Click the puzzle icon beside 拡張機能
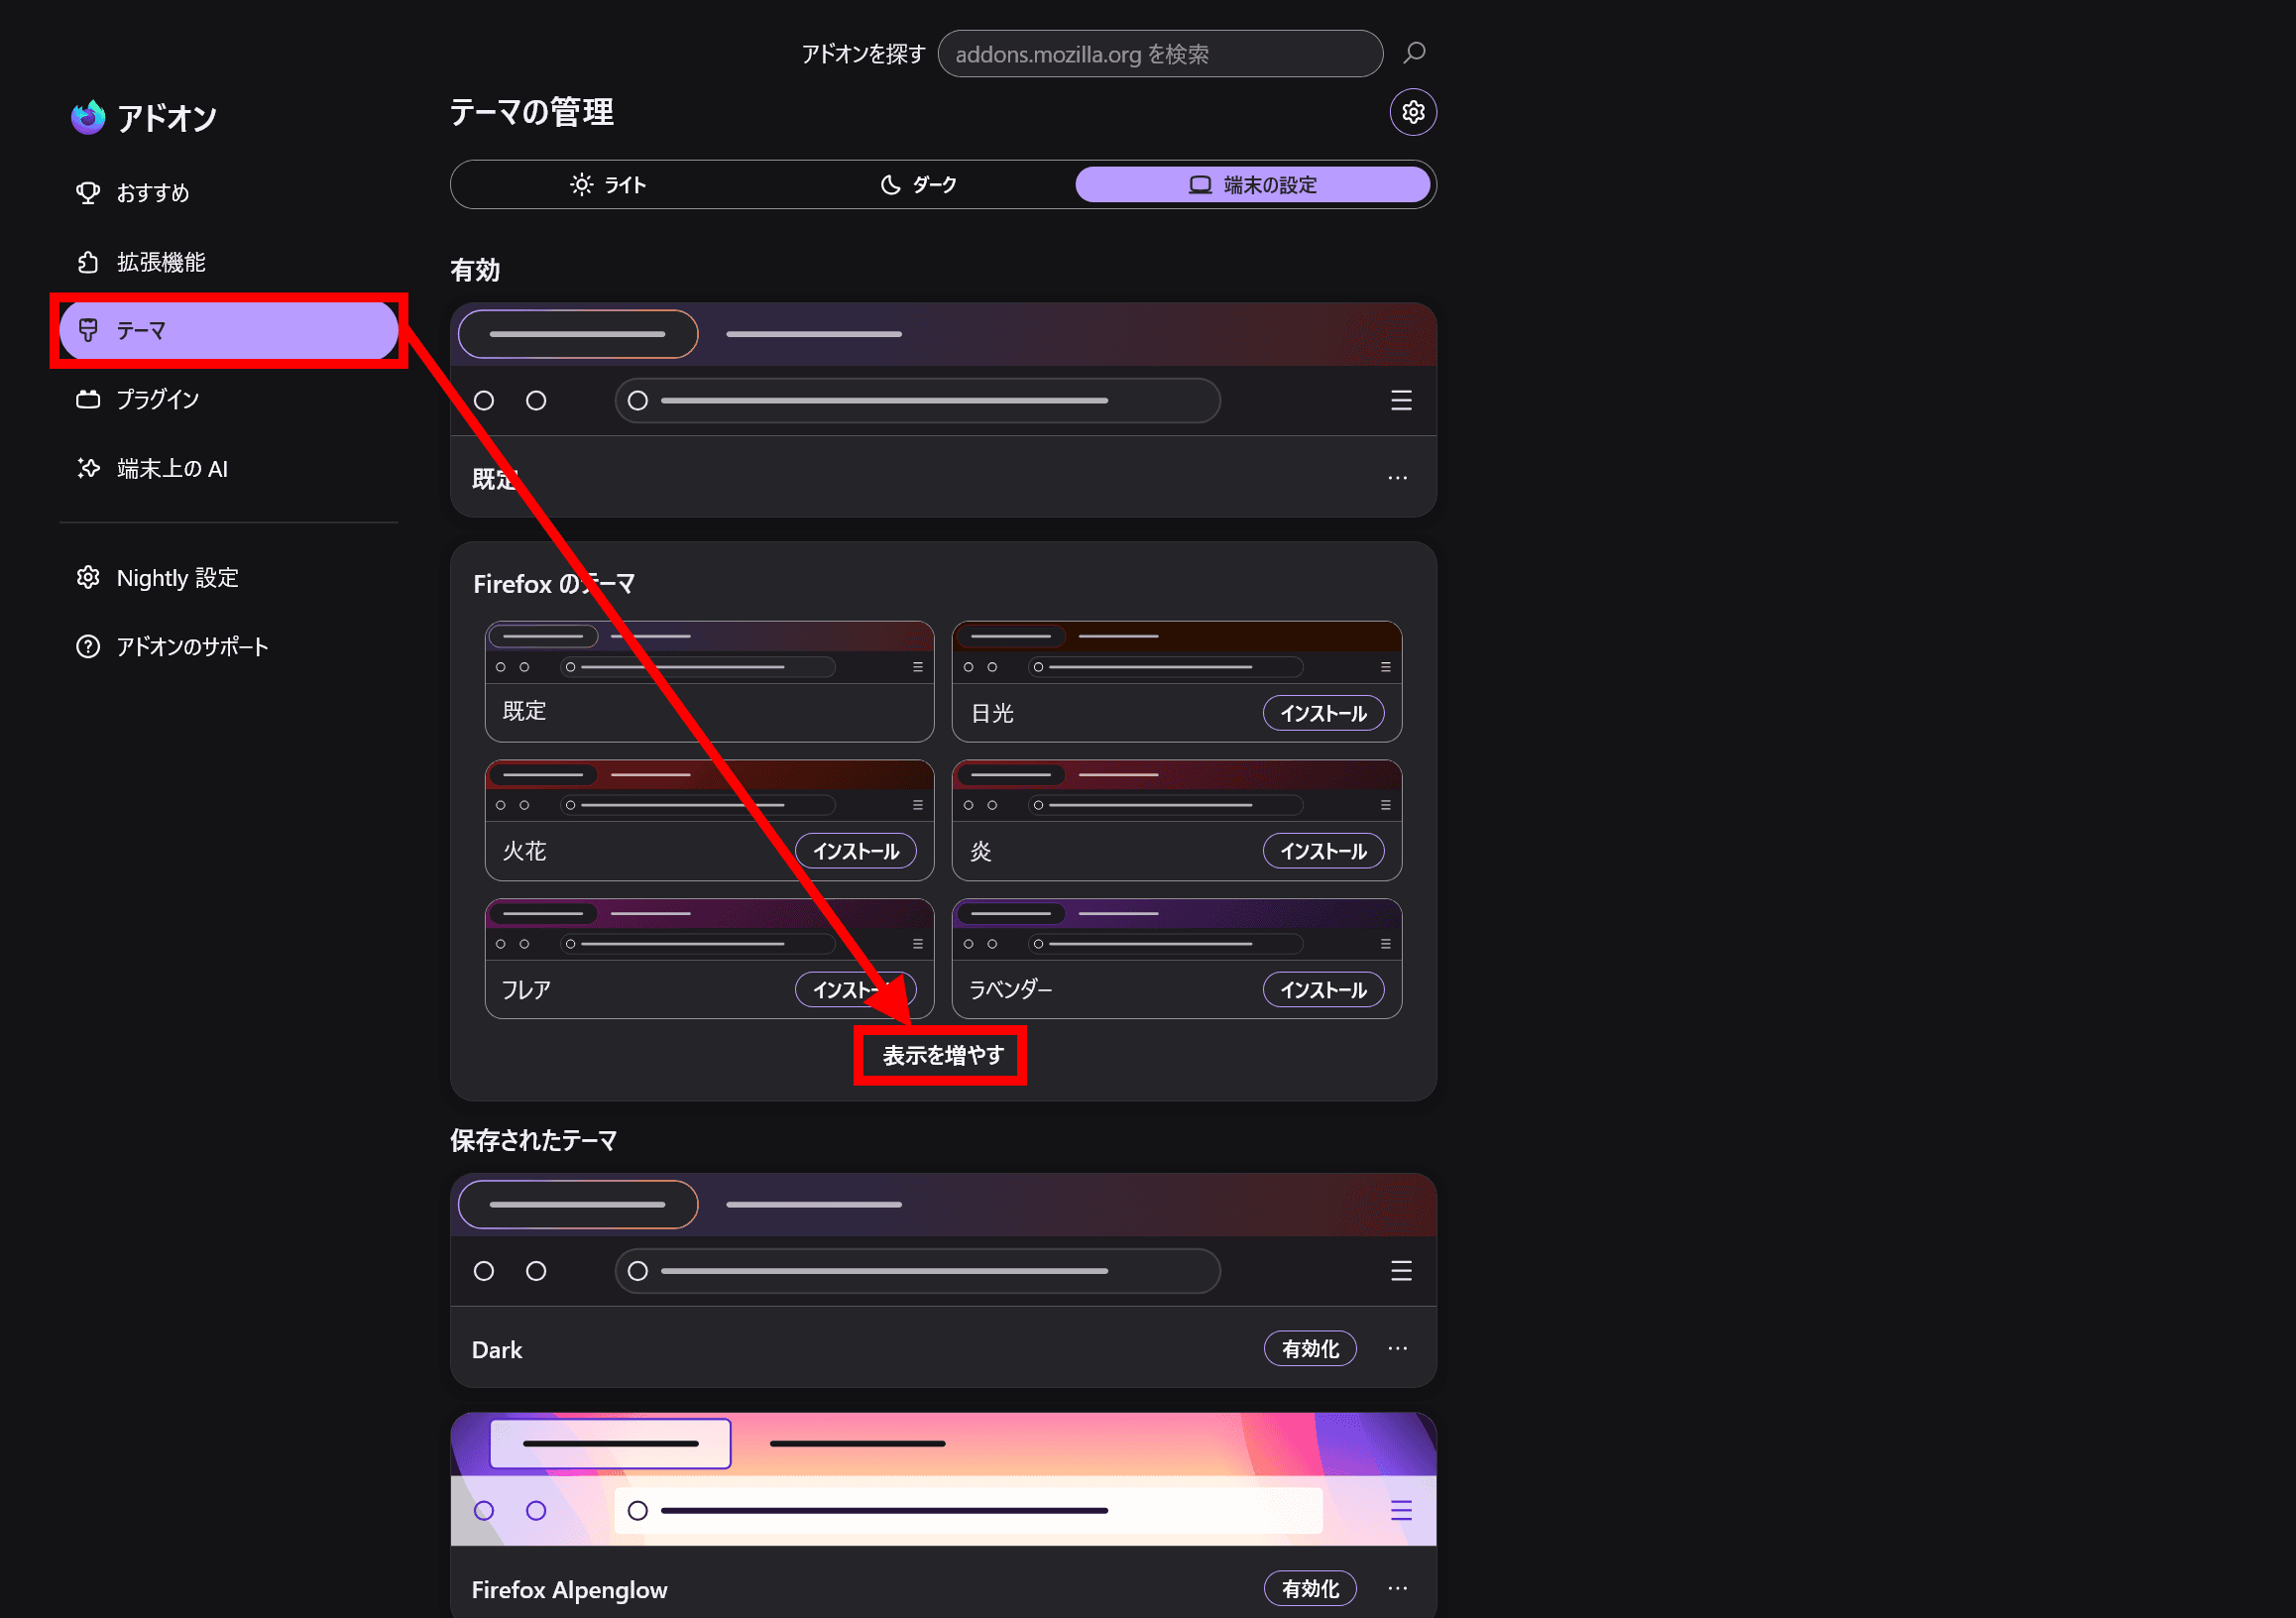This screenshot has height=1618, width=2296. point(88,262)
